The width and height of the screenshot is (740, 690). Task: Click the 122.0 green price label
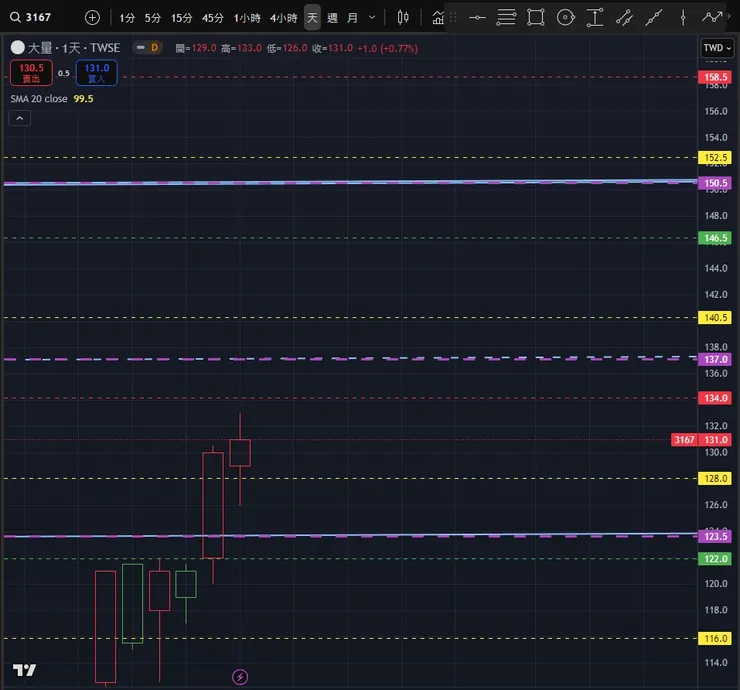coord(715,559)
